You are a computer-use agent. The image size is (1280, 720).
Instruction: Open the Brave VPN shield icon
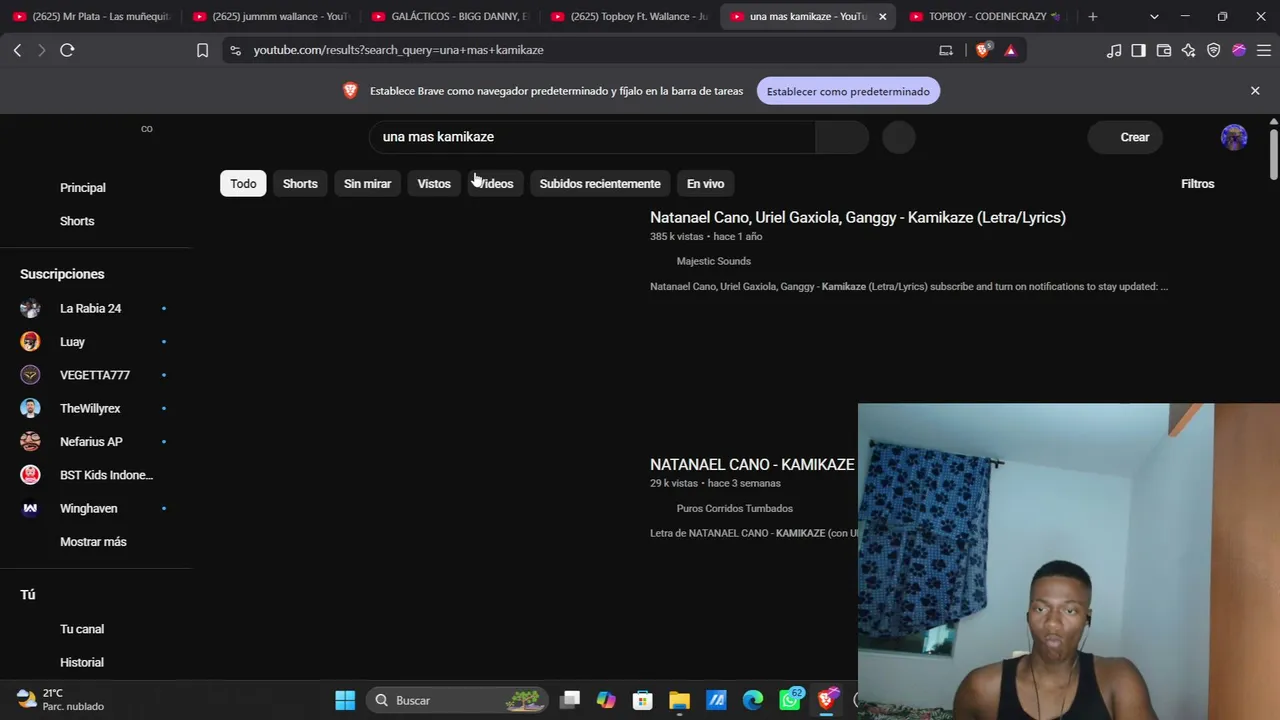[1214, 50]
